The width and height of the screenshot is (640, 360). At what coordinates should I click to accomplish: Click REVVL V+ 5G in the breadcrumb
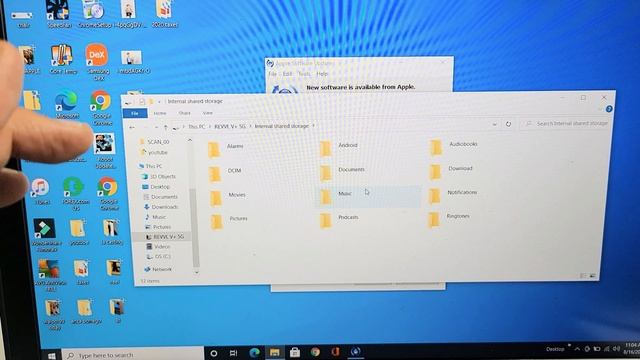point(230,127)
